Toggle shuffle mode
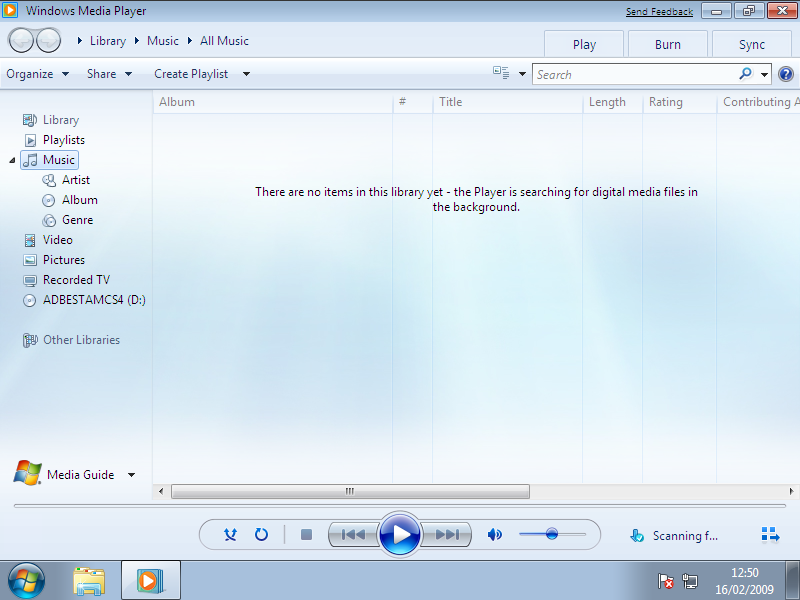This screenshot has width=800, height=600. tap(231, 535)
